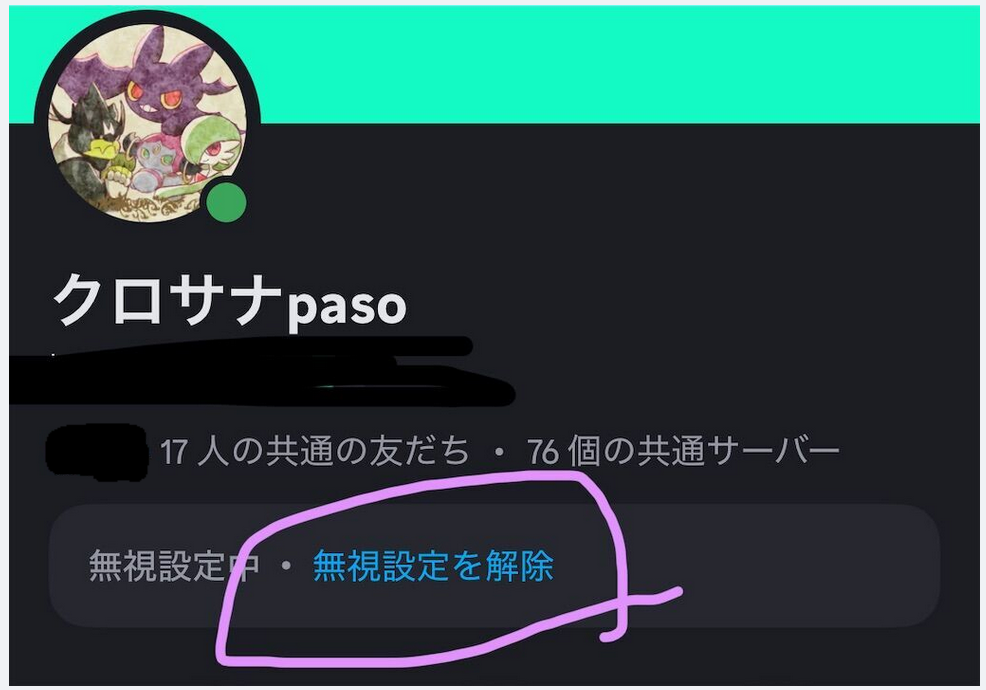This screenshot has height=690, width=986.
Task: Click the empty dark area right of the name
Action: click(x=692, y=302)
